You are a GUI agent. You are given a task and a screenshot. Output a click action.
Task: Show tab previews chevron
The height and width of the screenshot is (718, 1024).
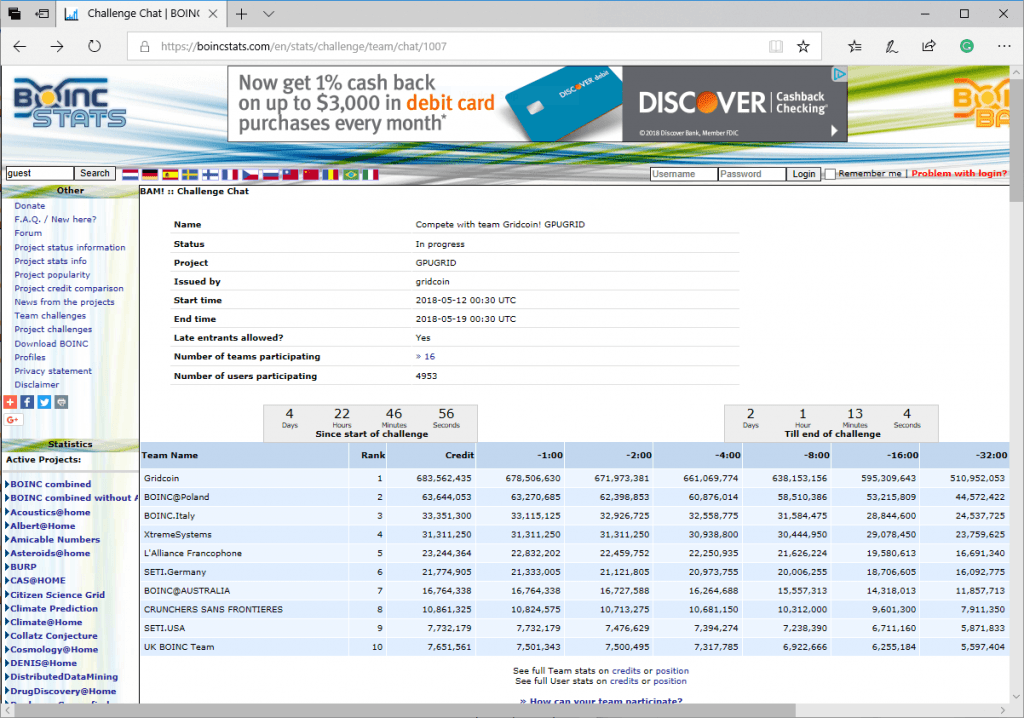point(268,14)
